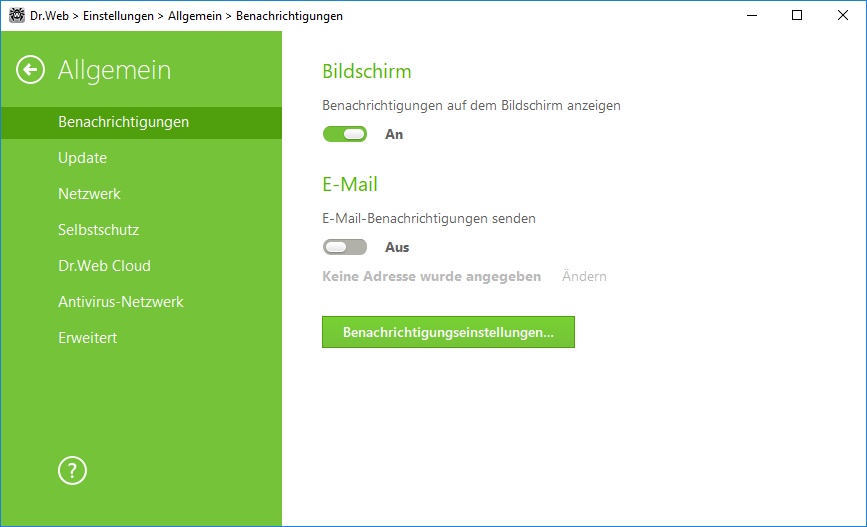The height and width of the screenshot is (527, 867).
Task: Click the Allgemein heading
Action: pos(114,70)
